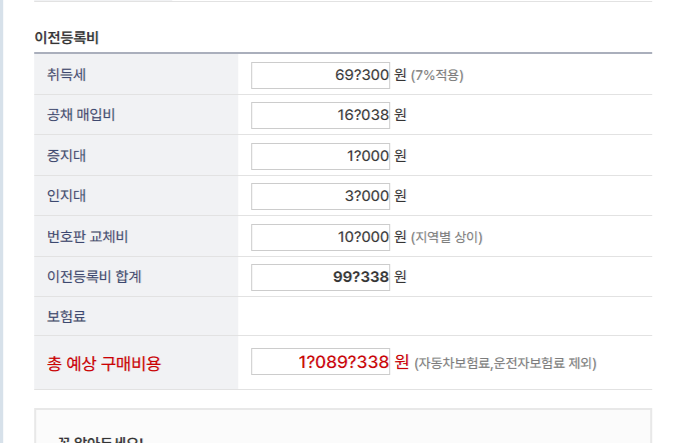Click the (7%적용) note beside 취득세

pyautogui.click(x=437, y=76)
